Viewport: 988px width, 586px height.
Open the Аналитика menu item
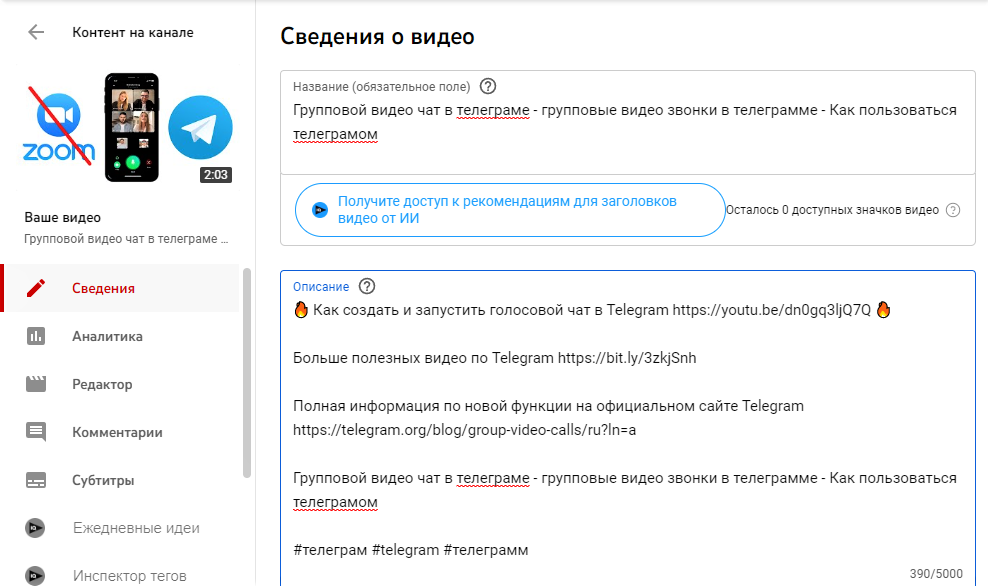click(x=122, y=336)
